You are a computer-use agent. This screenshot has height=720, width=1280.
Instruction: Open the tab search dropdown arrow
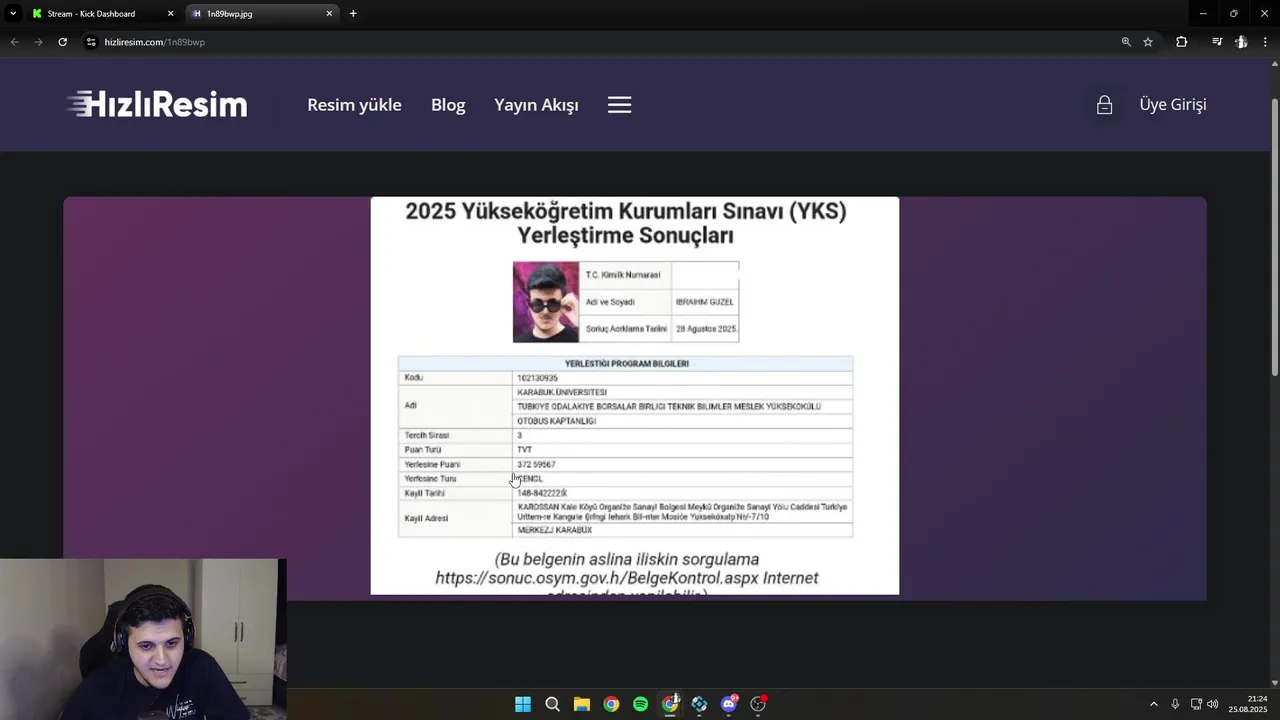tap(13, 14)
